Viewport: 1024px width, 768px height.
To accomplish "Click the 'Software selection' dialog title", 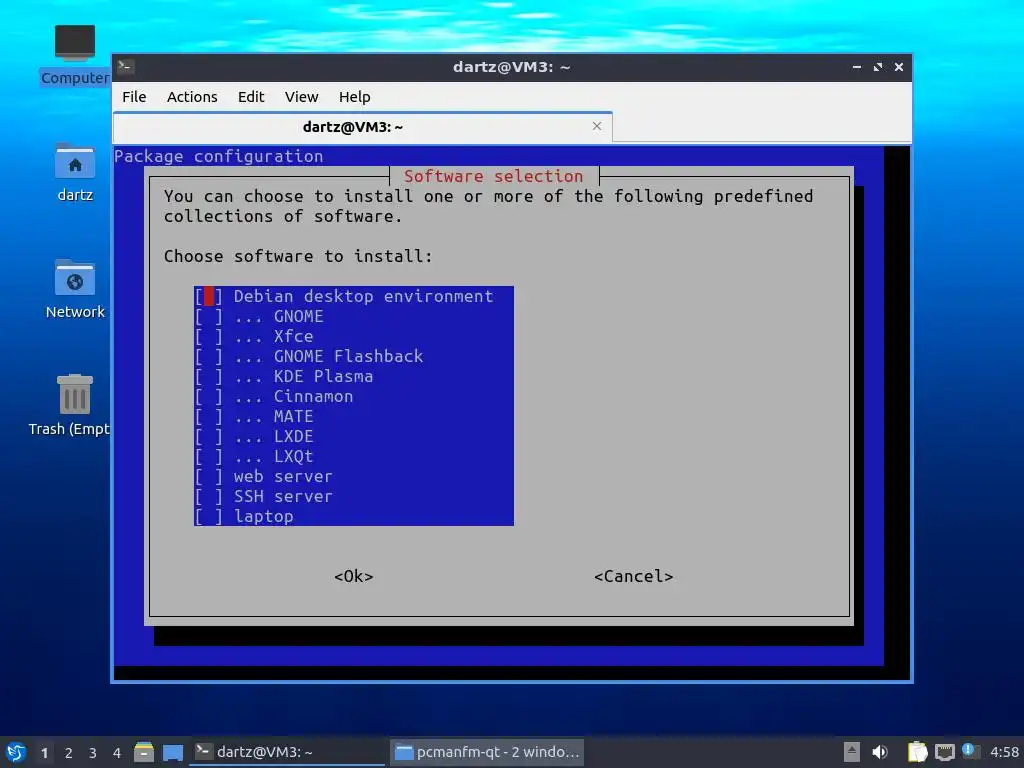I will point(494,176).
